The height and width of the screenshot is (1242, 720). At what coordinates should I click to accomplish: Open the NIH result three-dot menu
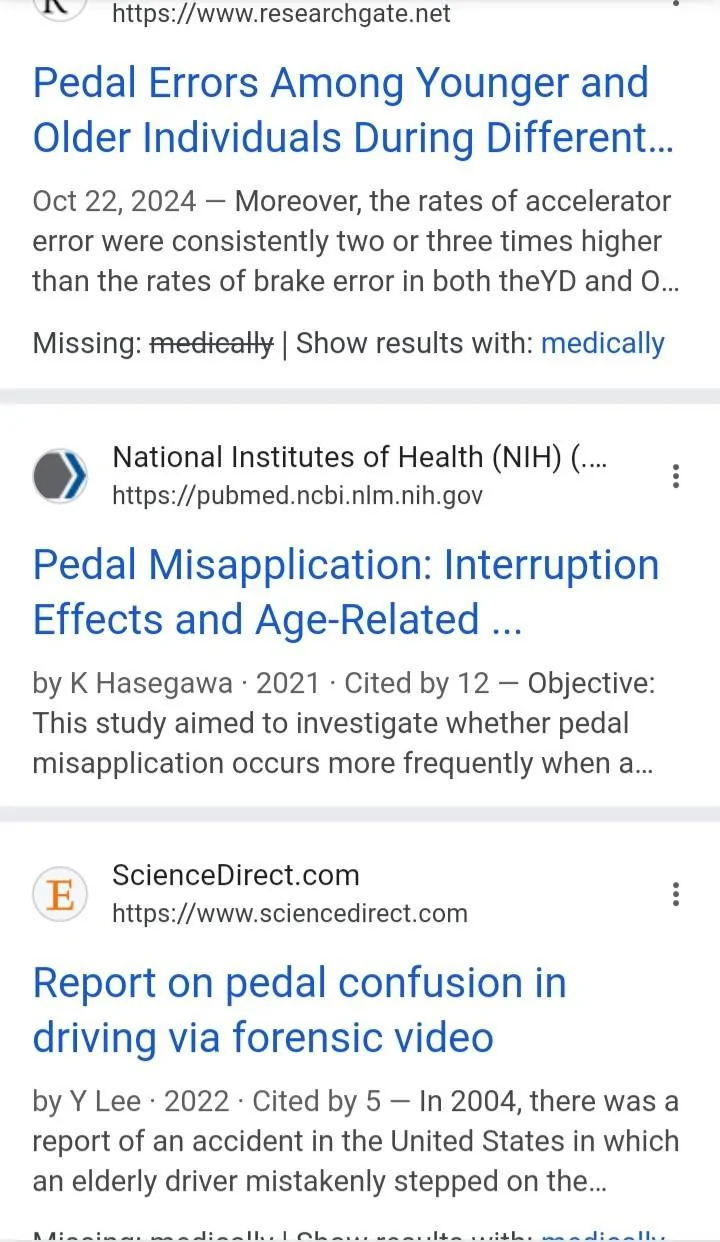click(x=676, y=476)
